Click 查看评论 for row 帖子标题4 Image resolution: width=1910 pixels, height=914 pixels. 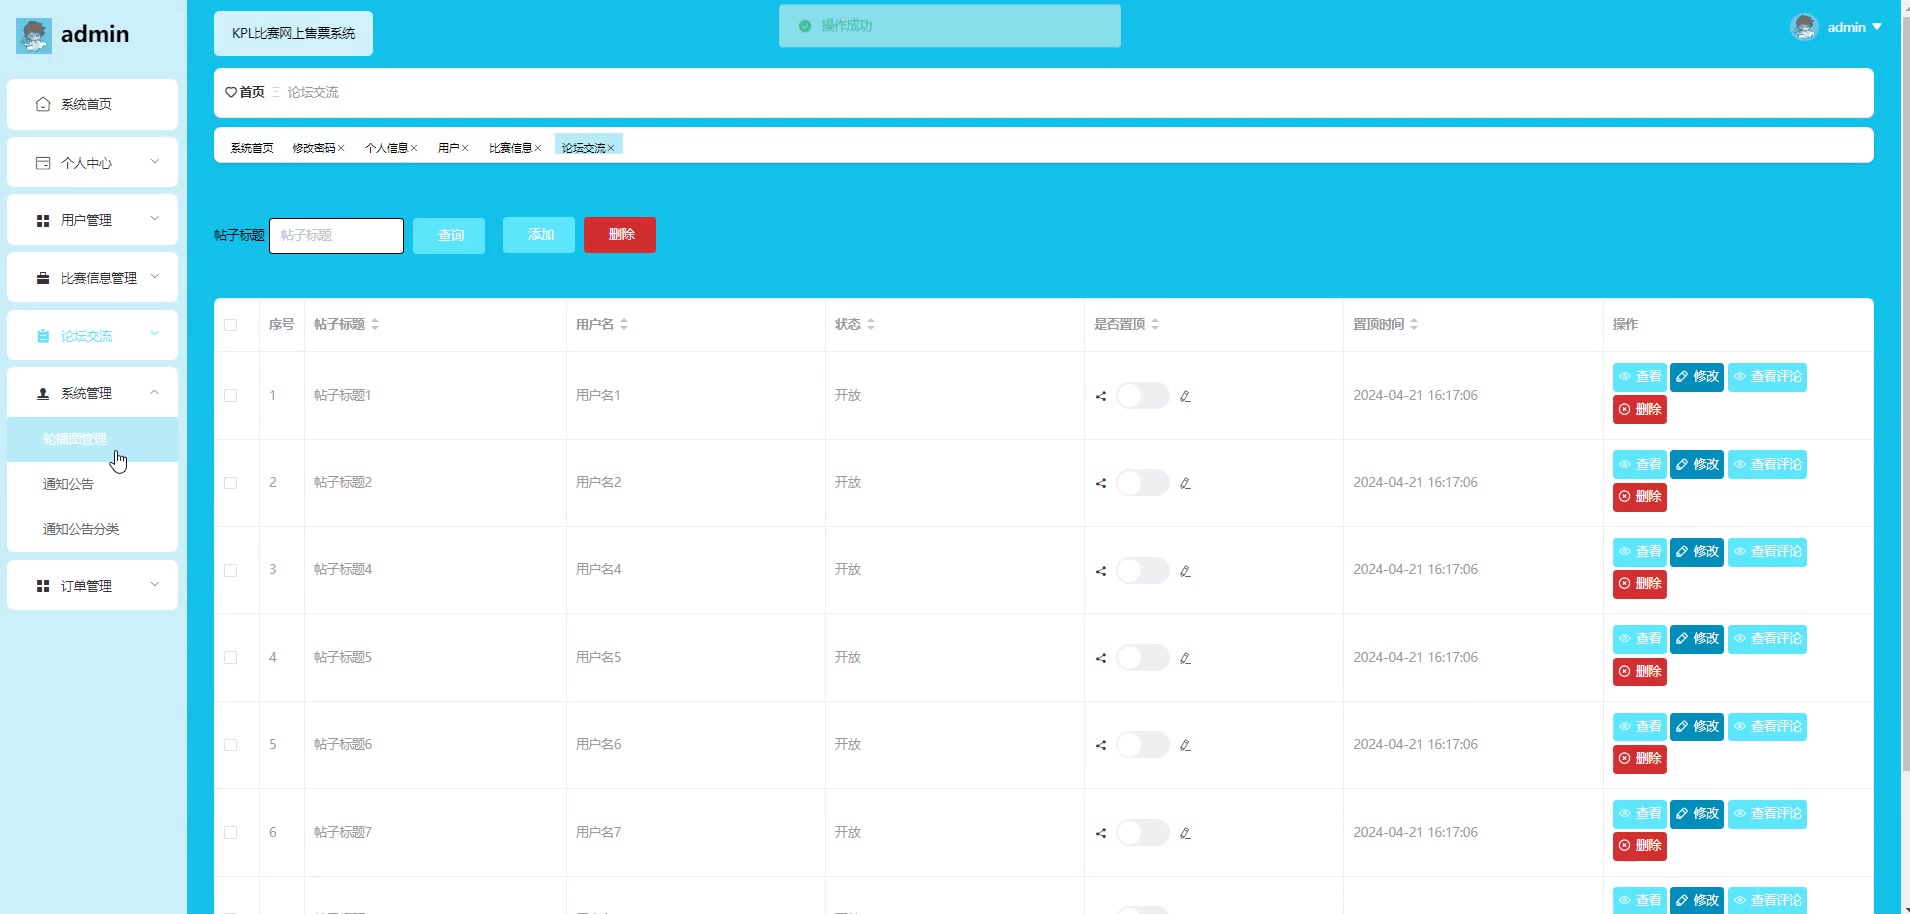tap(1767, 552)
